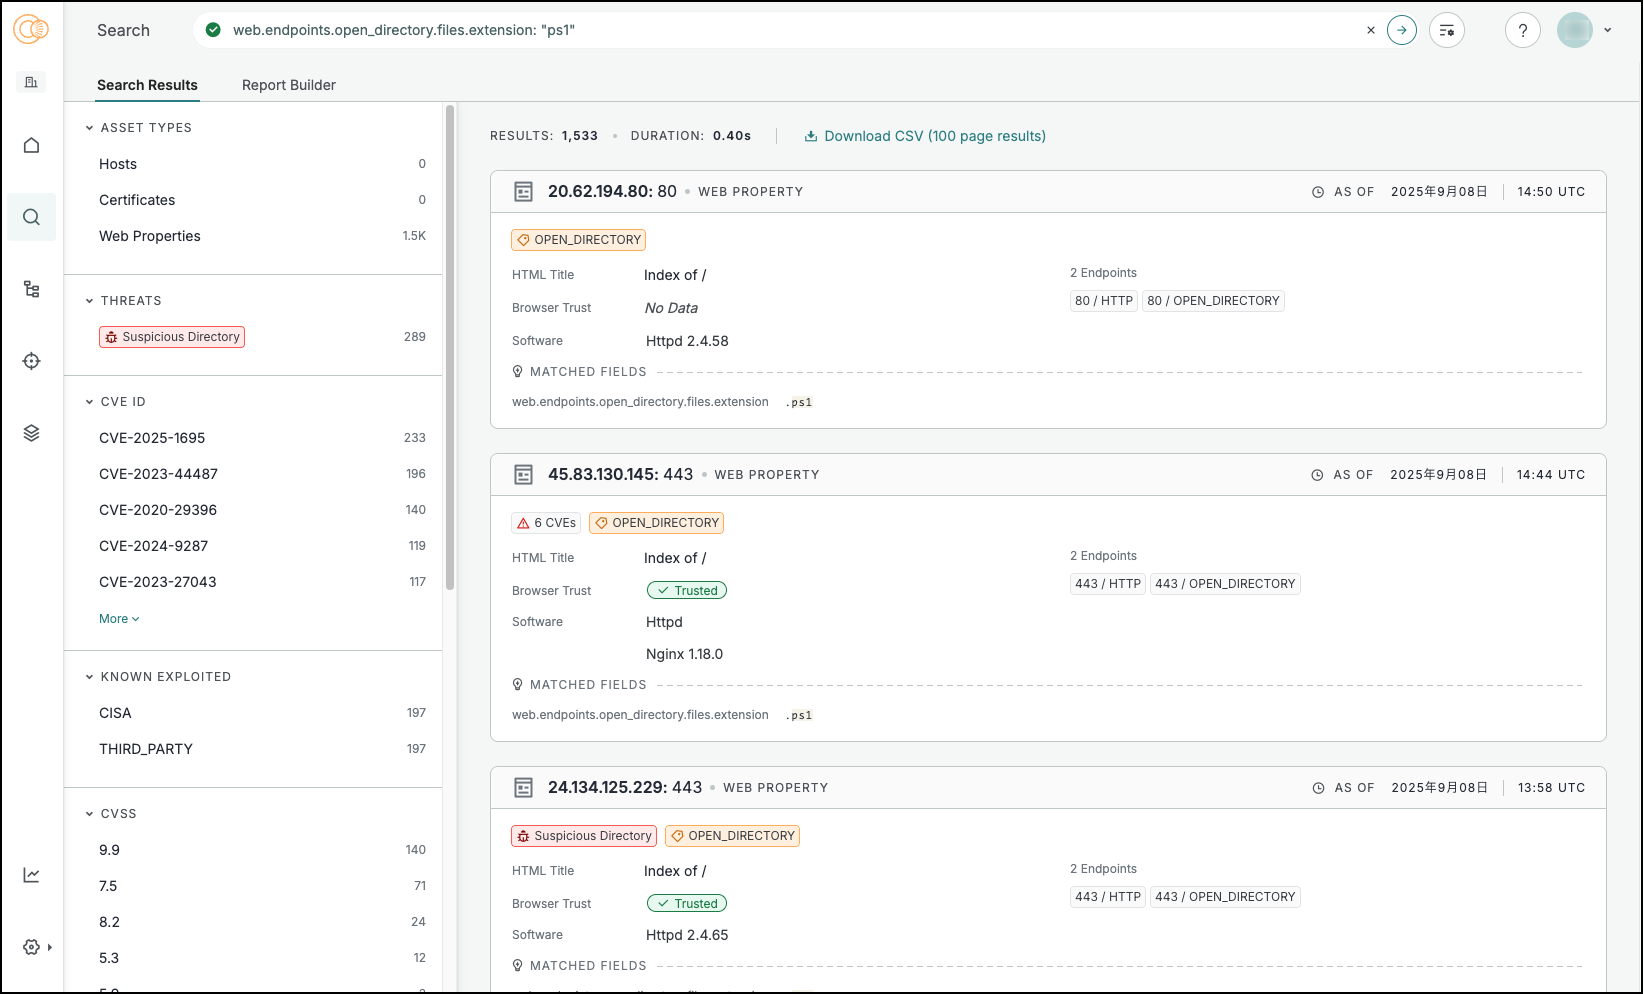Click web property icon for 20.62.194.80
This screenshot has height=994, width=1644.
pos(523,192)
